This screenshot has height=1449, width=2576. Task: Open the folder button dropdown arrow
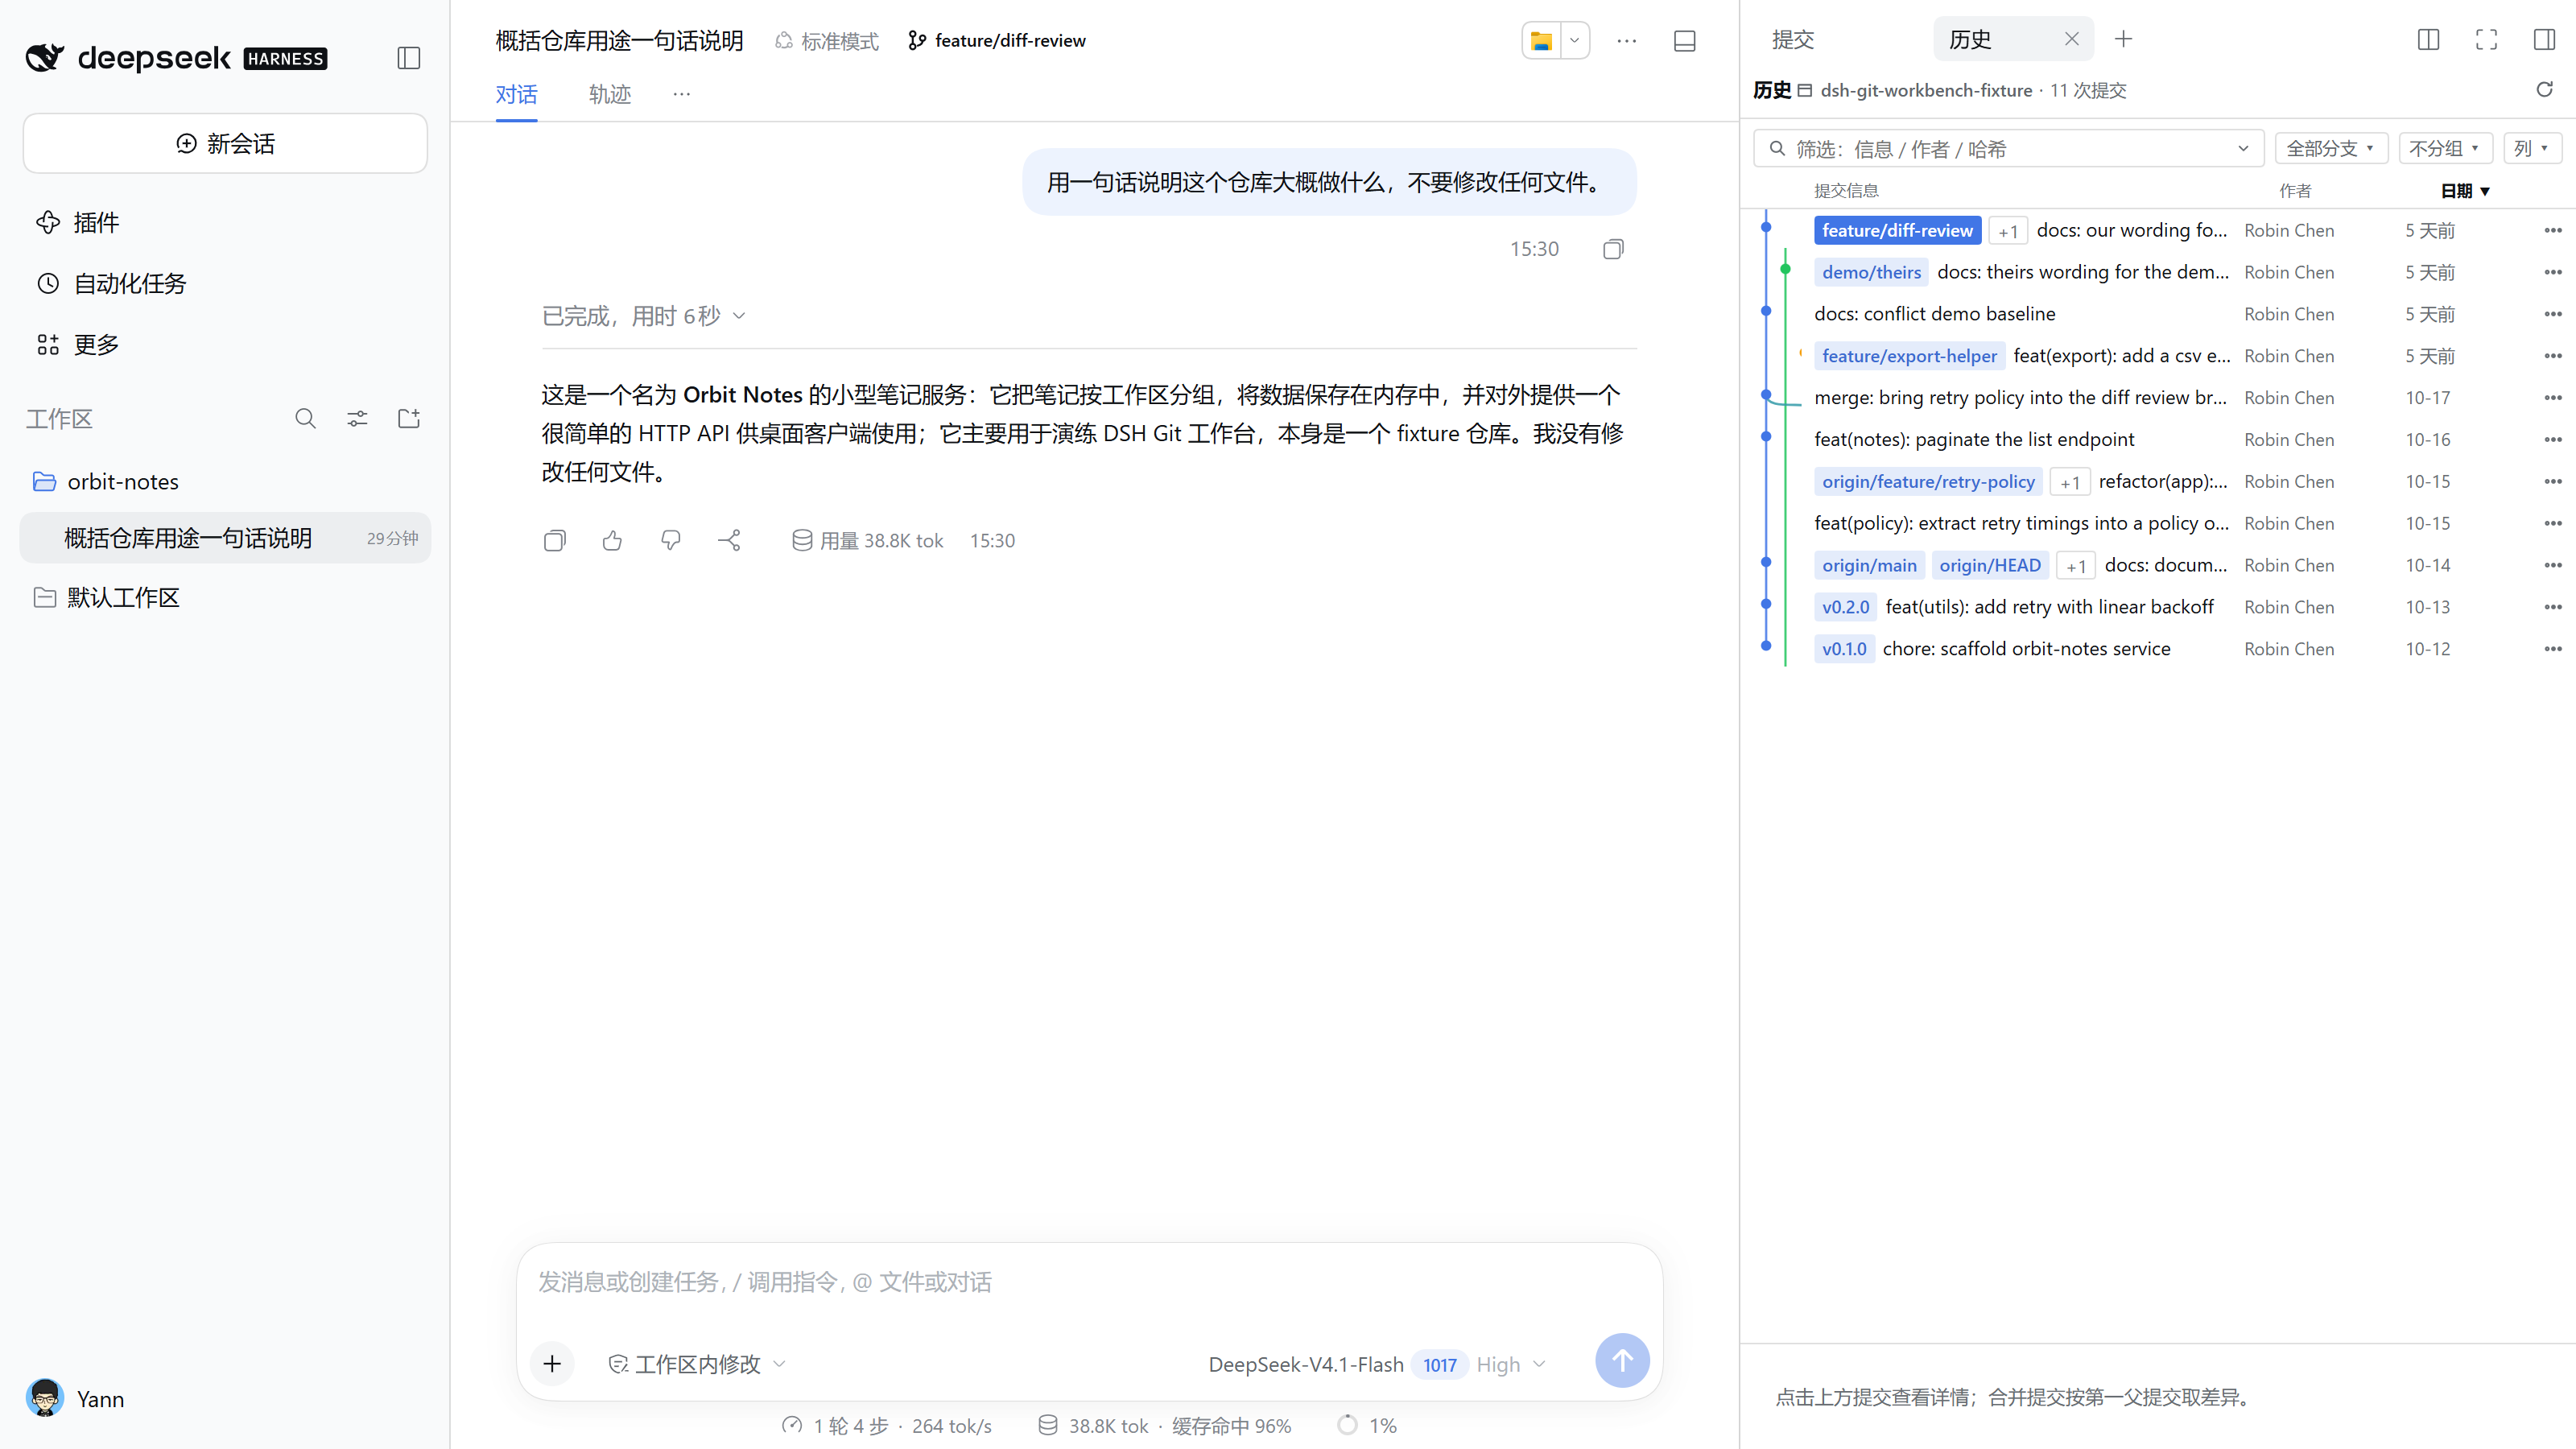click(x=1574, y=41)
